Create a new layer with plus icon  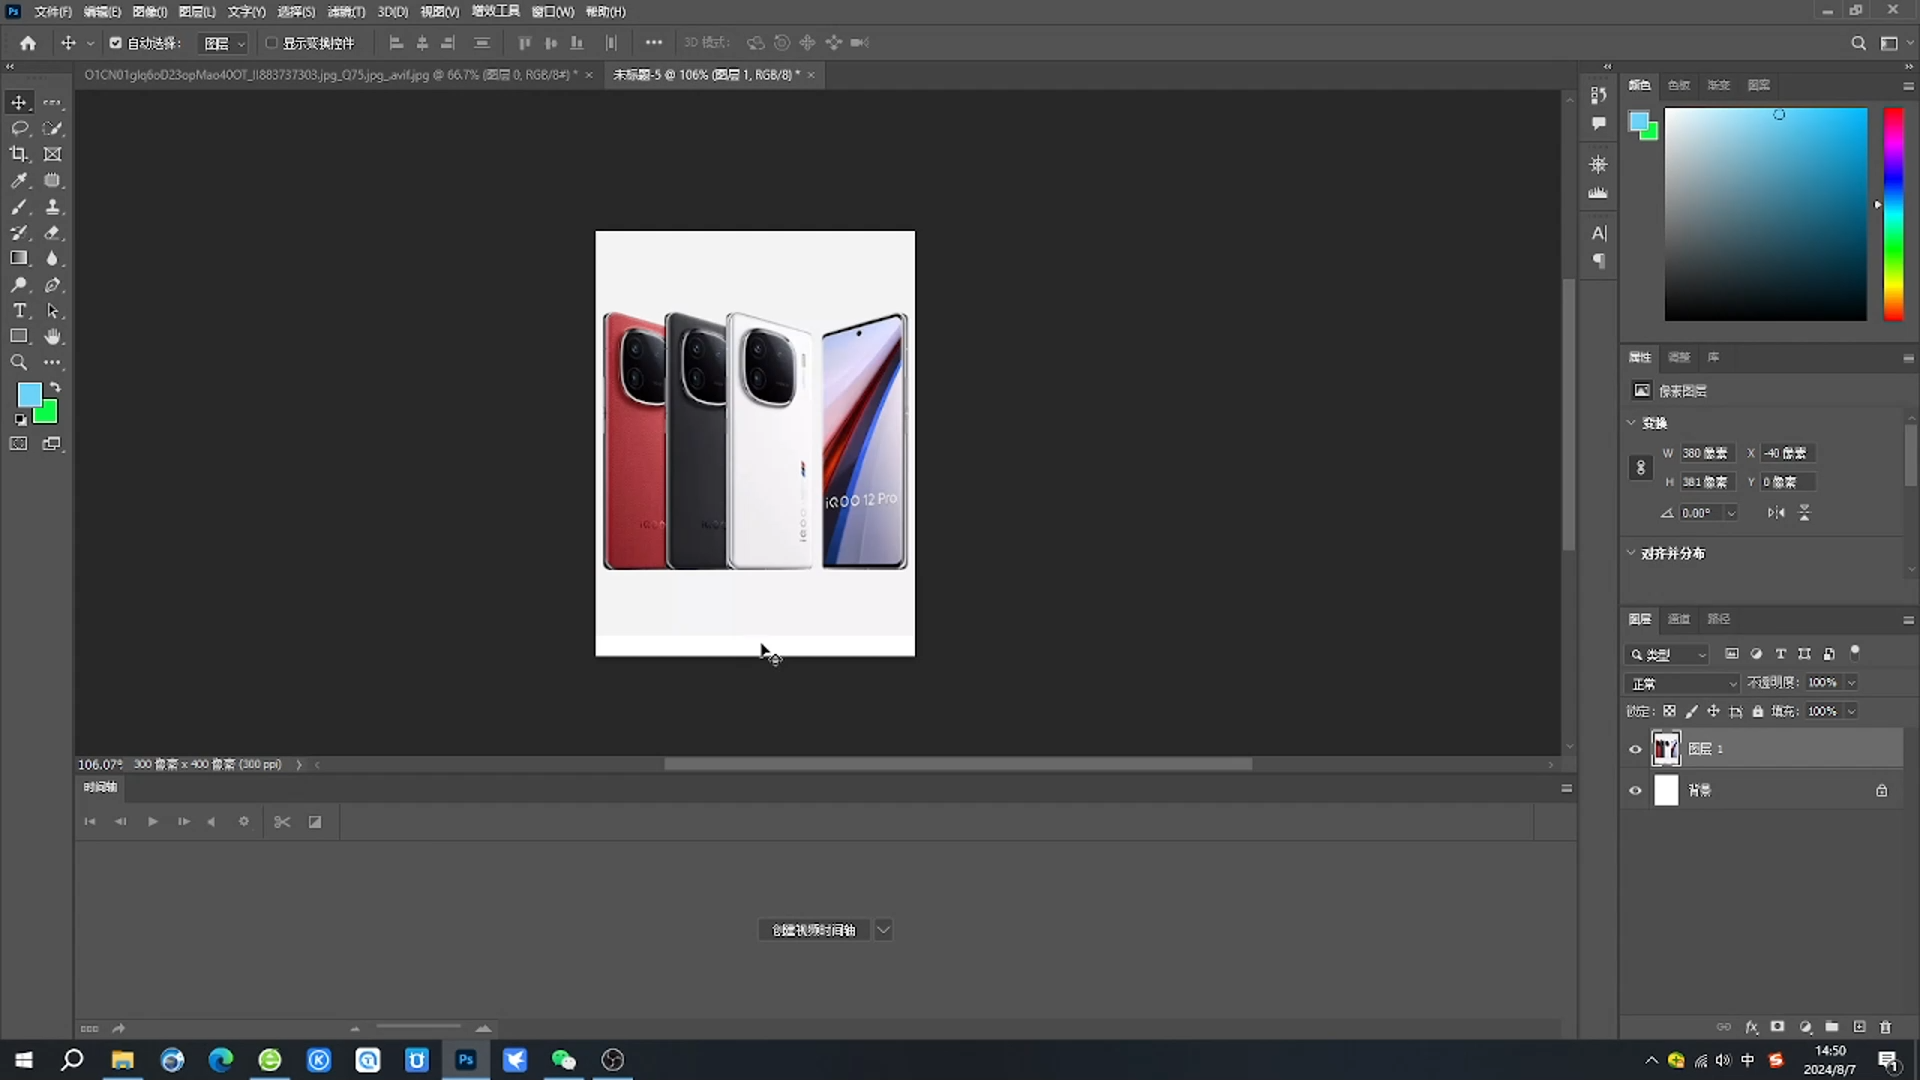(1859, 1027)
